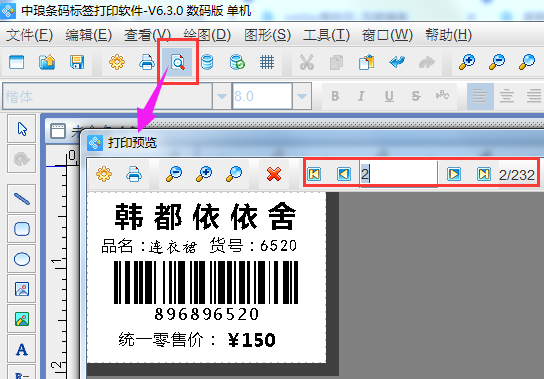Select the line drawing tool
The width and height of the screenshot is (544, 379).
22,199
